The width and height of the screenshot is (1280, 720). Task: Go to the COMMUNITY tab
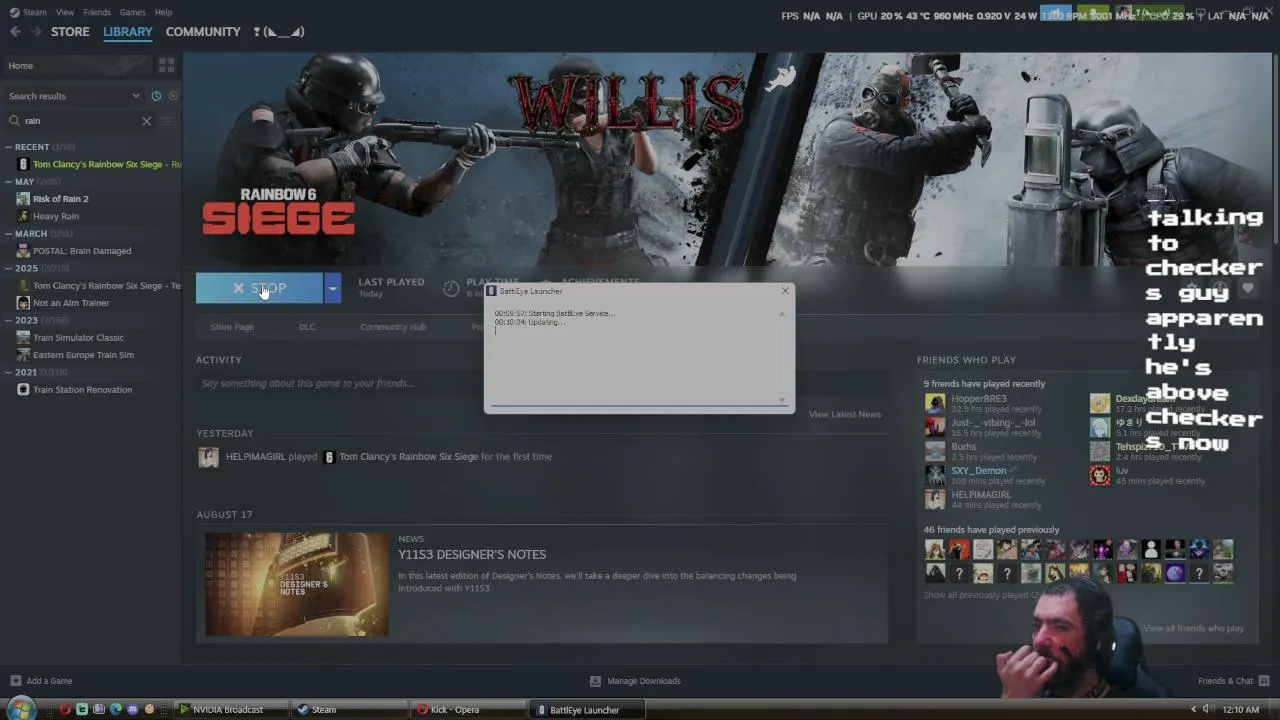pyautogui.click(x=203, y=32)
